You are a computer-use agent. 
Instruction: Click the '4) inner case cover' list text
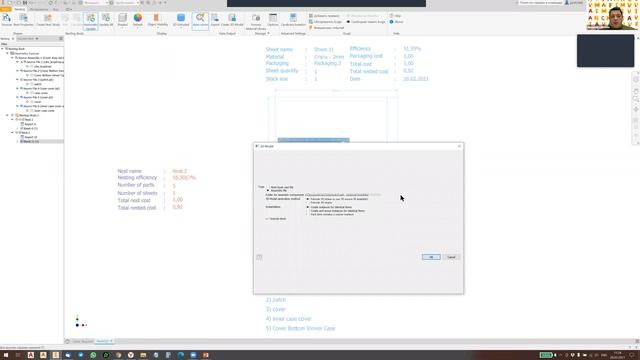[x=288, y=319]
